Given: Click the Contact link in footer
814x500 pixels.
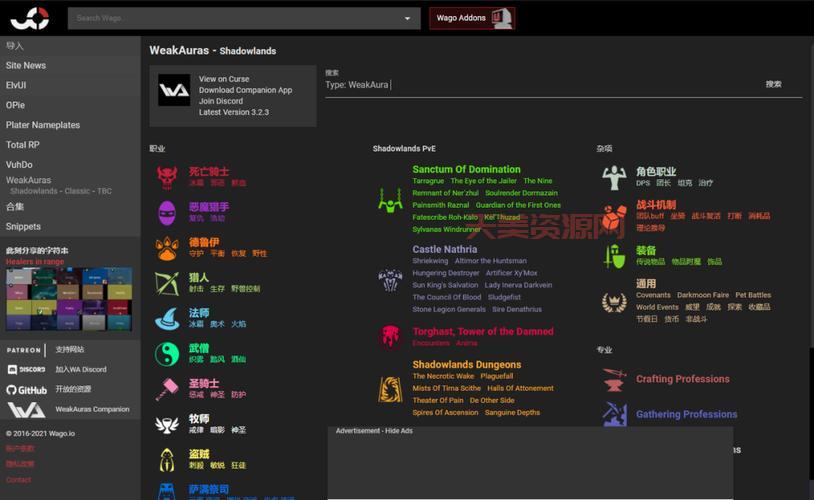Looking at the screenshot, I should (18, 480).
